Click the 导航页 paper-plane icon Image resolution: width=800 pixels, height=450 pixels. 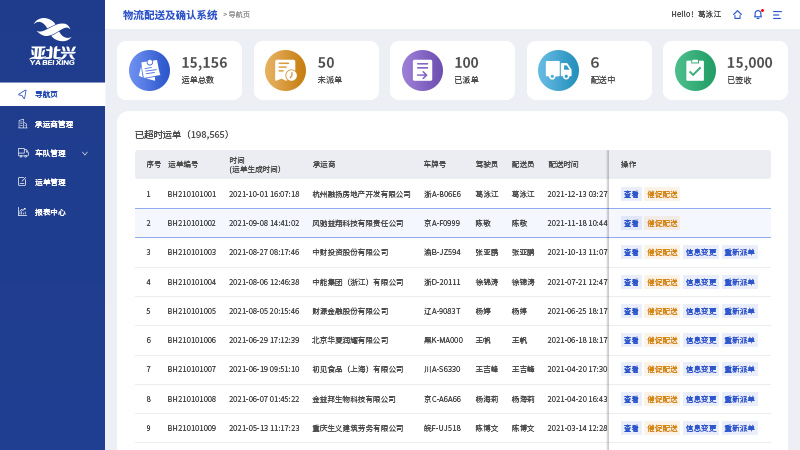(x=22, y=94)
